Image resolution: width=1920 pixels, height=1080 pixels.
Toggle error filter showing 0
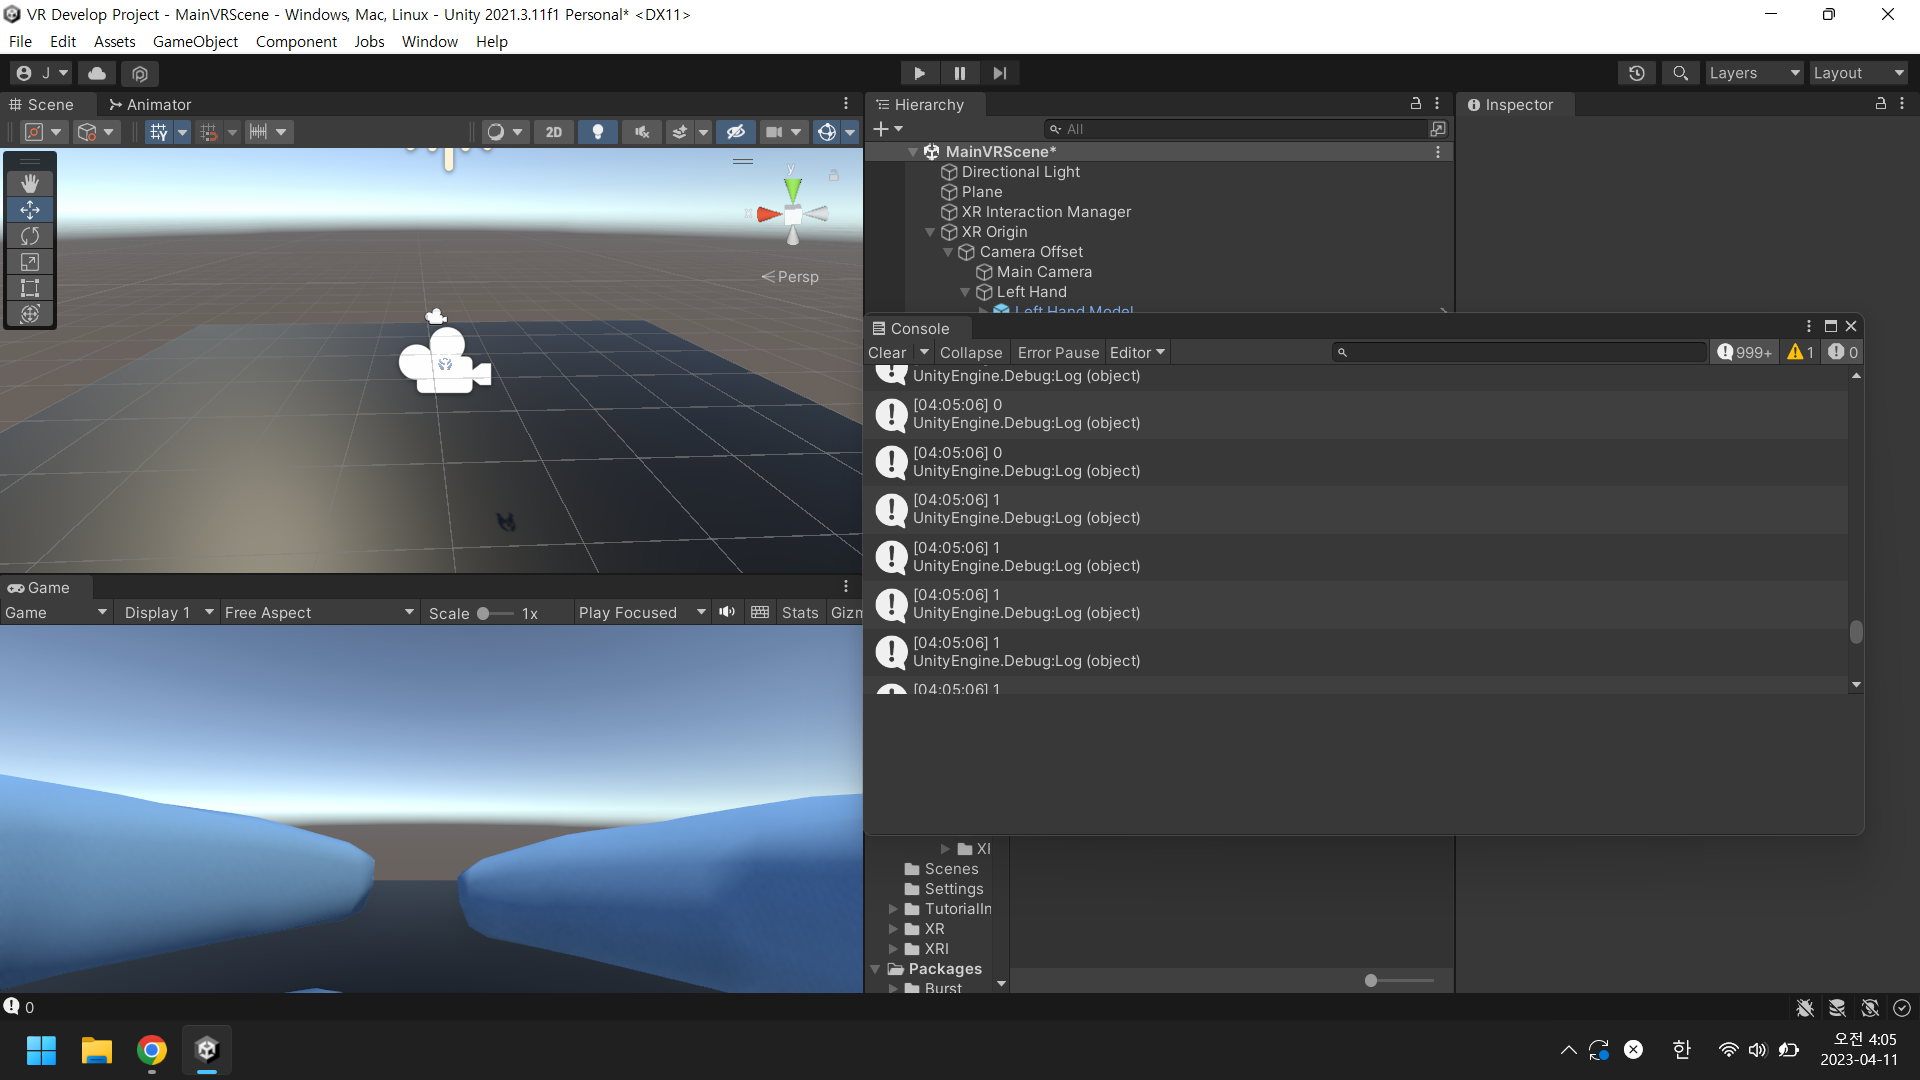coord(1842,352)
